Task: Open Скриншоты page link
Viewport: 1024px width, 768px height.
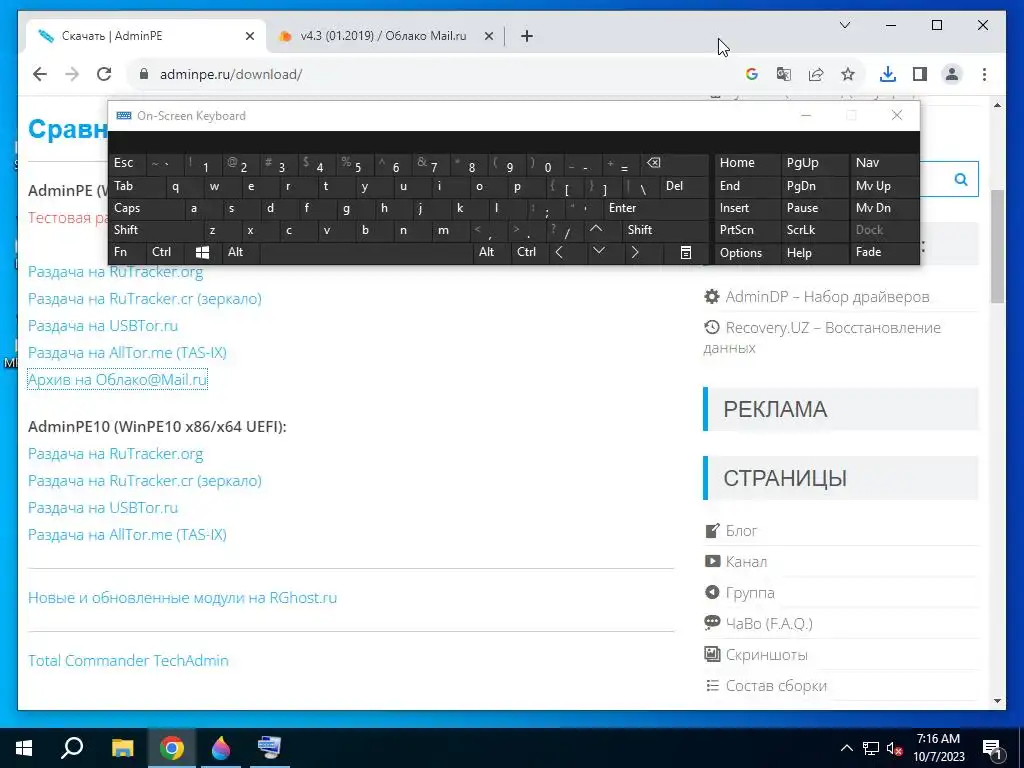Action: click(766, 654)
